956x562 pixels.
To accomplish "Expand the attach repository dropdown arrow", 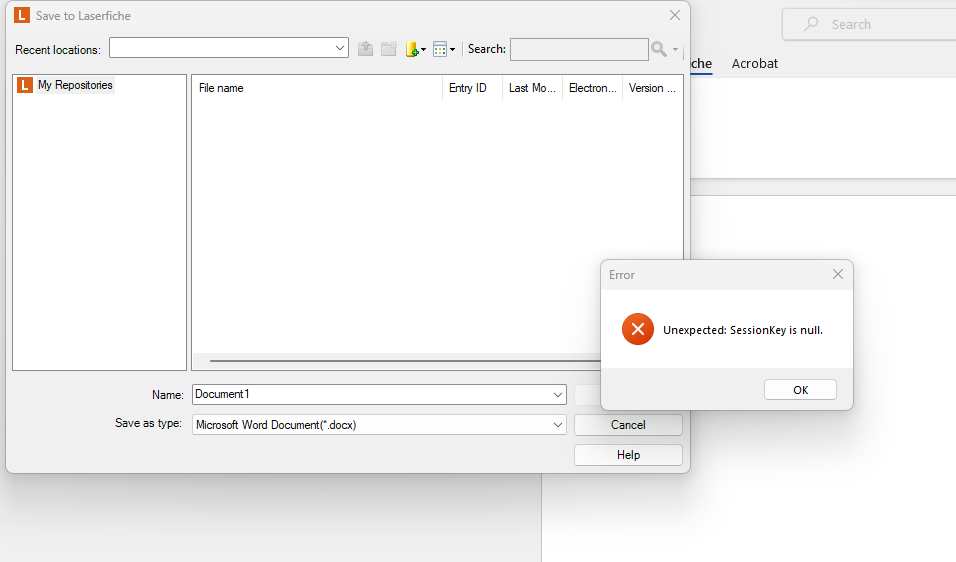I will (423, 49).
